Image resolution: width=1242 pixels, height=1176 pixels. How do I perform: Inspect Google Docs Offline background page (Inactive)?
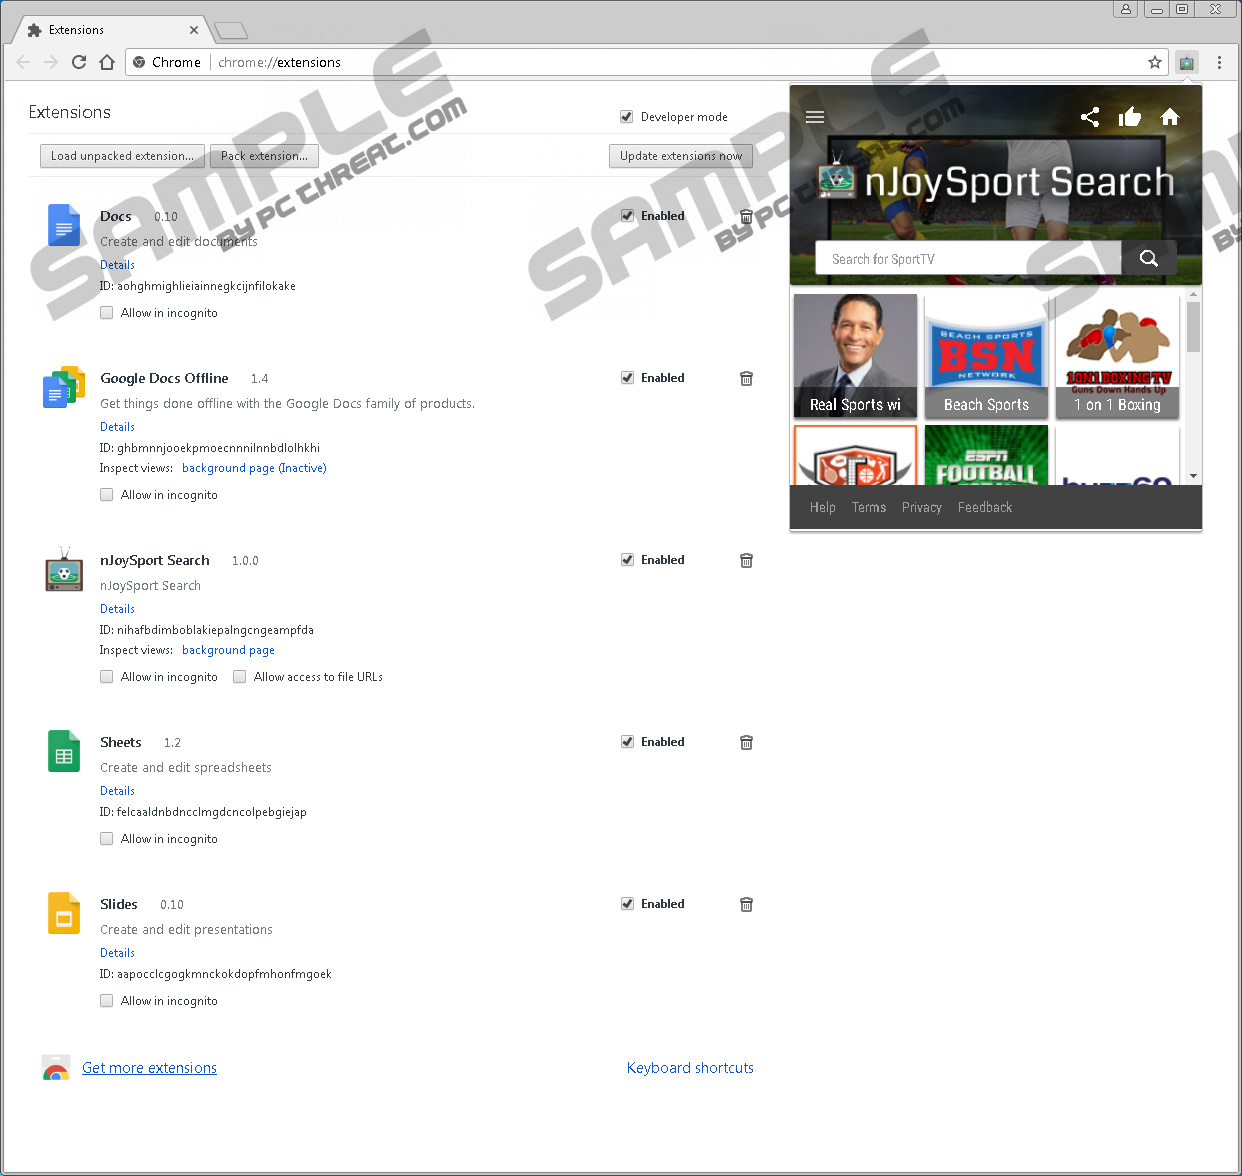pyautogui.click(x=254, y=468)
